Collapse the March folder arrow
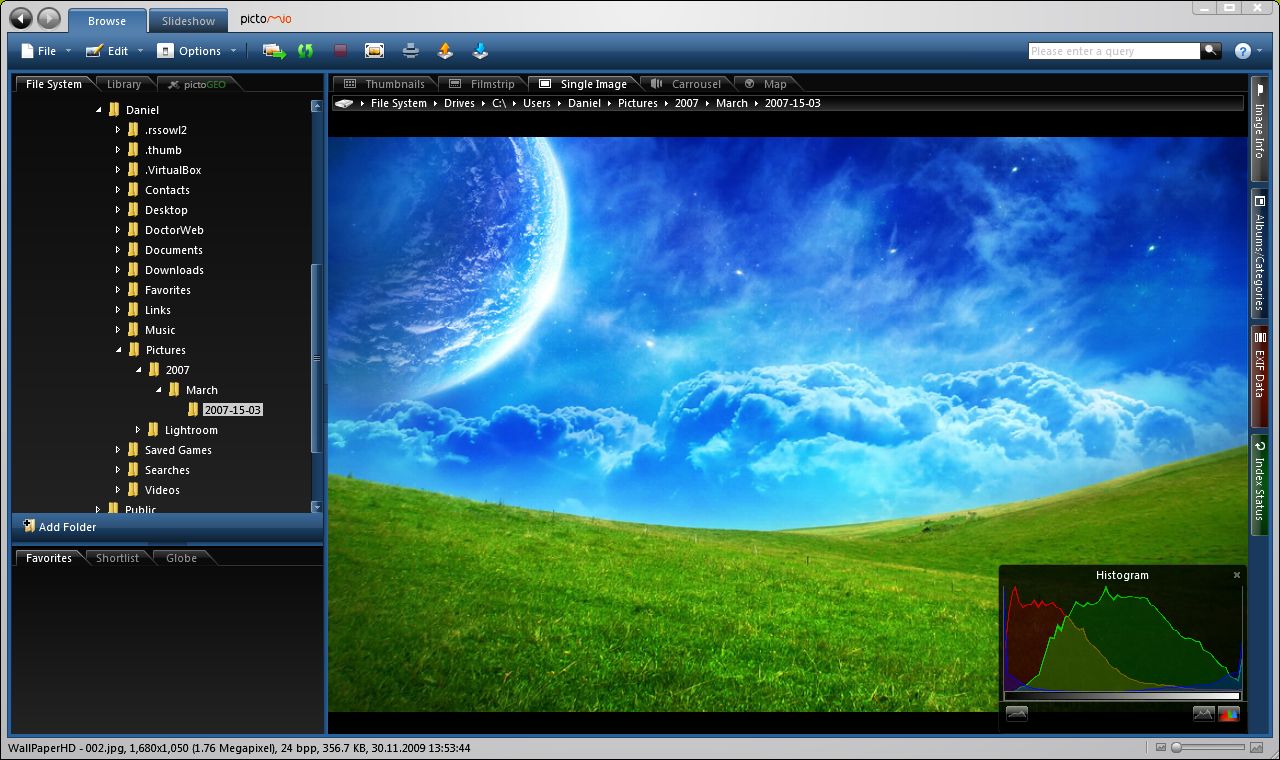This screenshot has height=760, width=1280. point(159,390)
